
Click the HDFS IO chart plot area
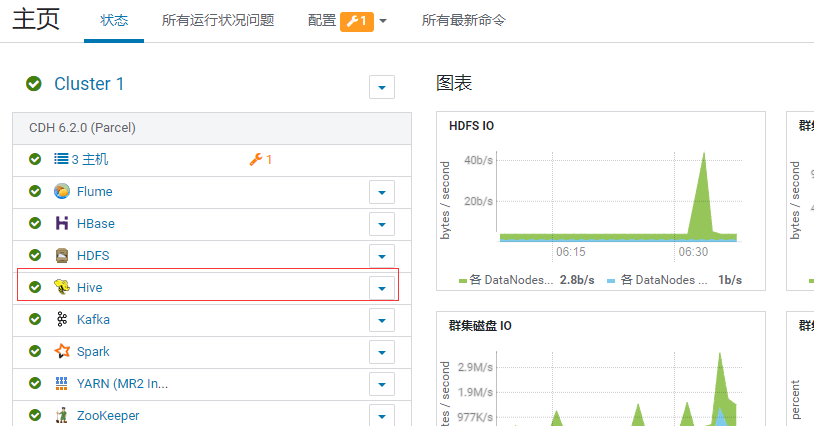point(618,197)
